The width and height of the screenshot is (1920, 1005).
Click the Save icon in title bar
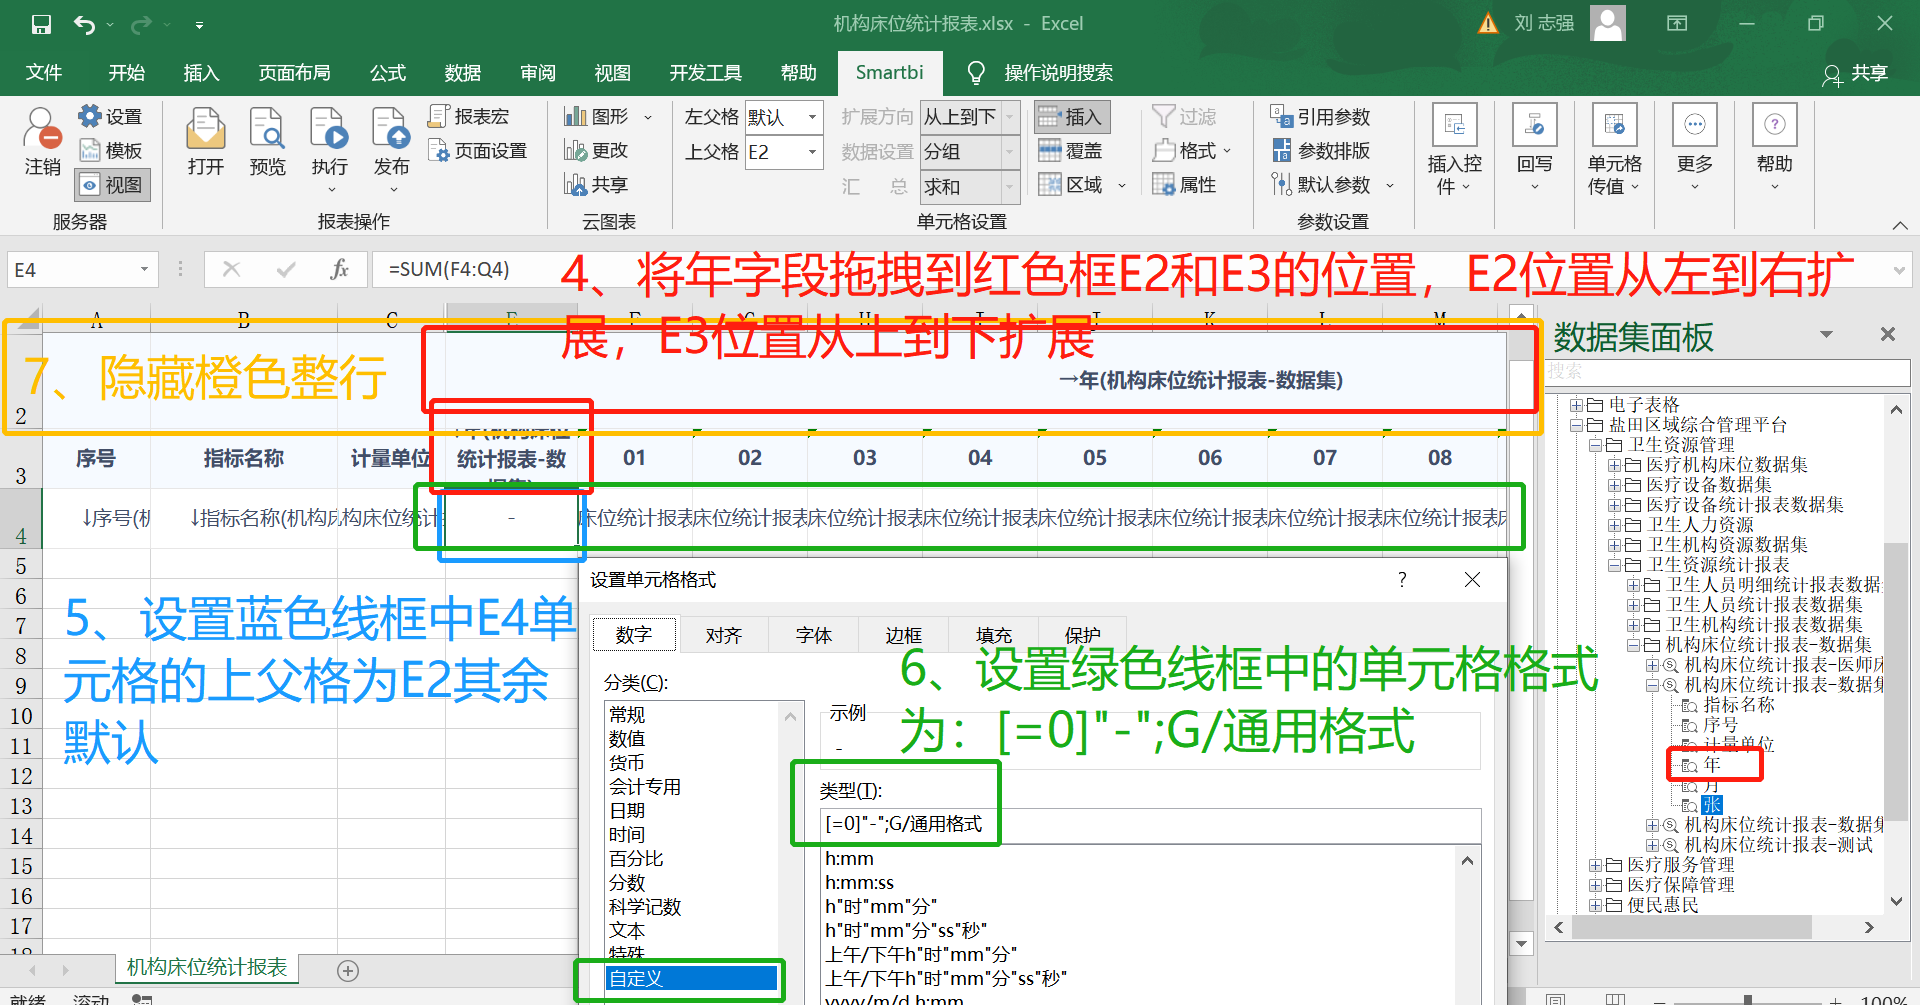pyautogui.click(x=41, y=24)
